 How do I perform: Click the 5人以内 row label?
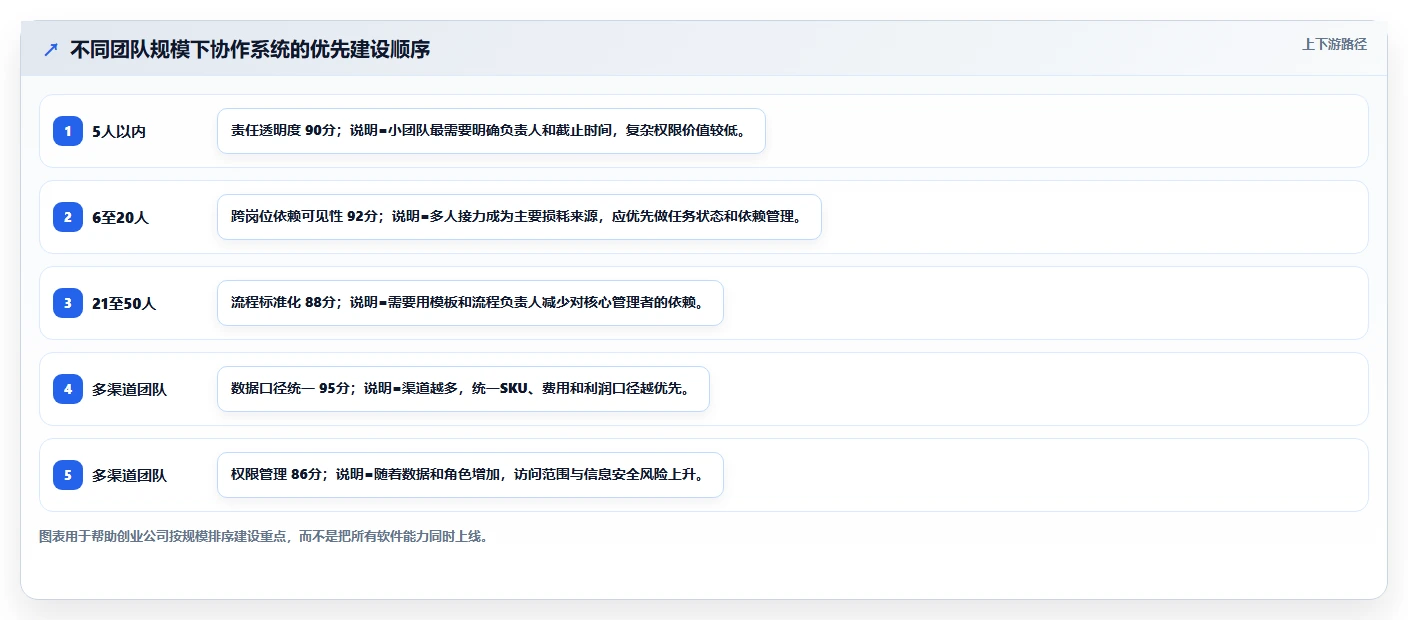pos(119,131)
